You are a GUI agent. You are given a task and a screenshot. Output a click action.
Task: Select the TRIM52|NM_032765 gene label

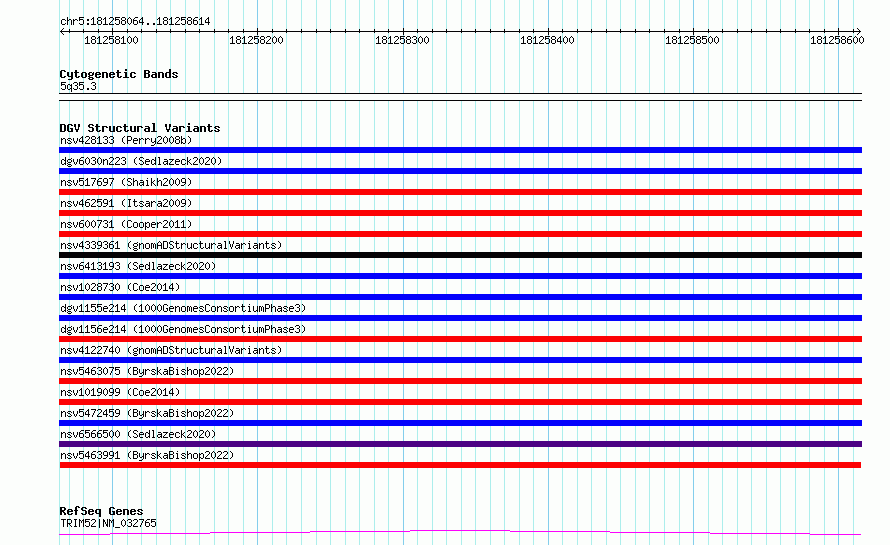click(x=108, y=523)
